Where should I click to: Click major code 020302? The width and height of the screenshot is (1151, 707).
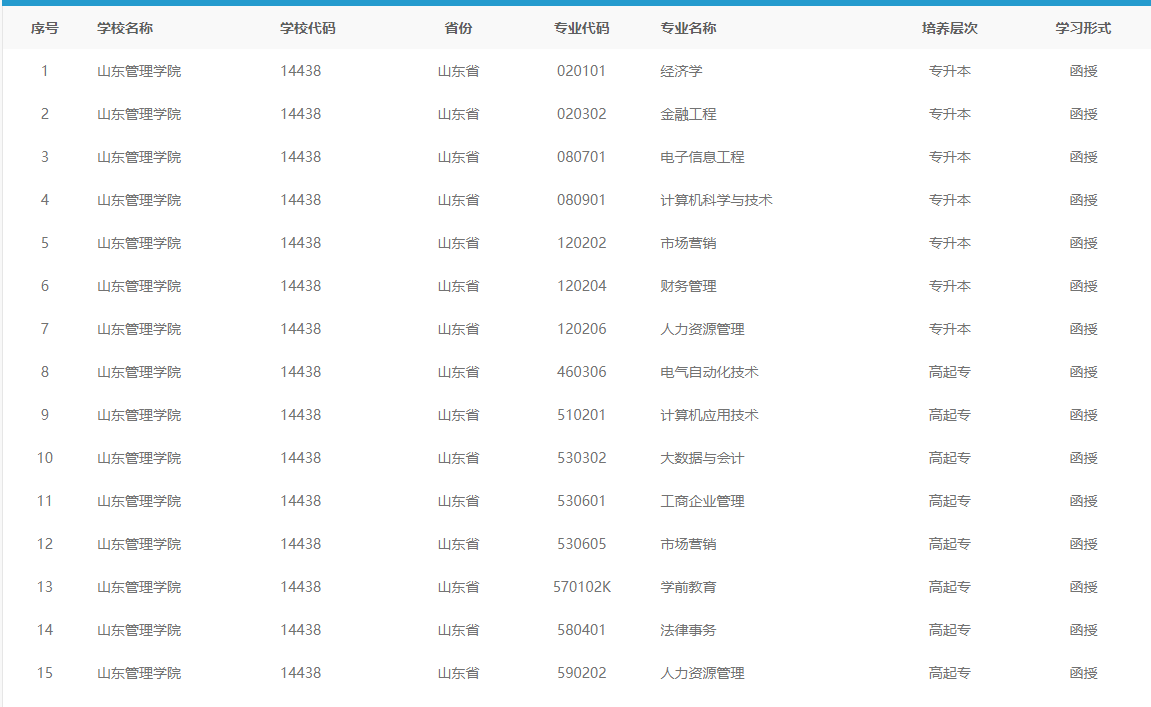tap(581, 115)
